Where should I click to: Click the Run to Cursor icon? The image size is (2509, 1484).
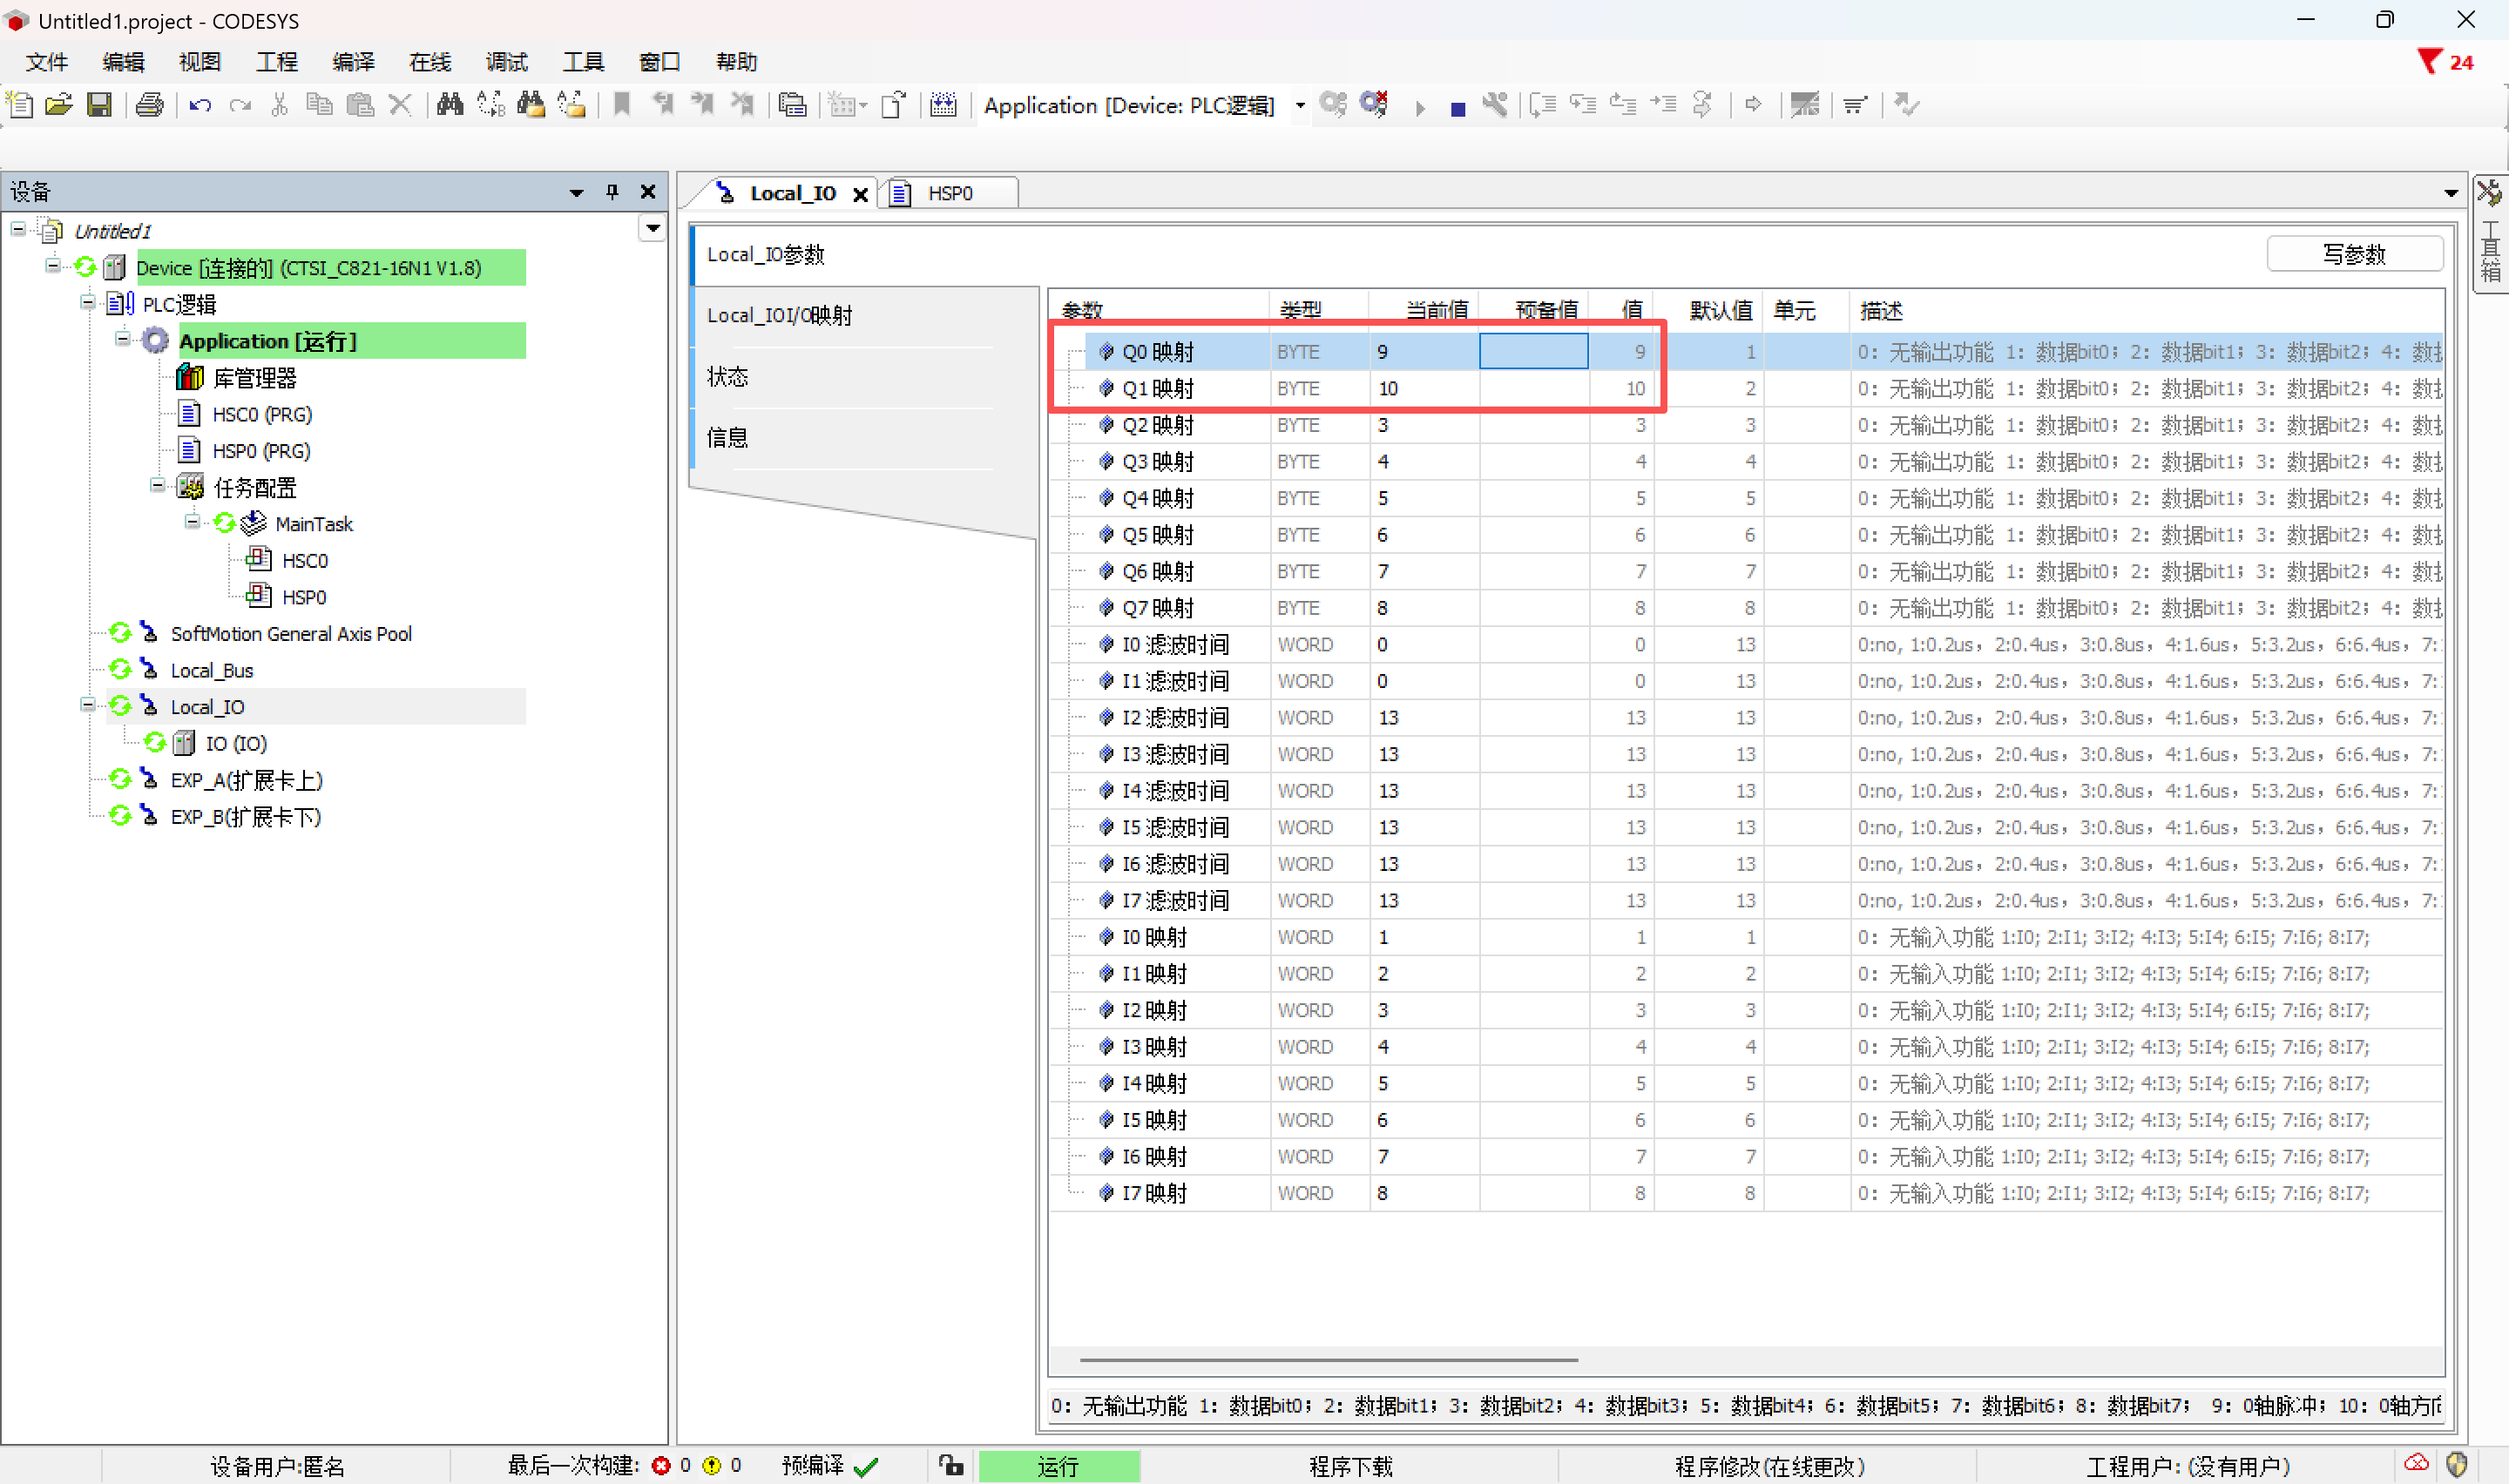point(1663,105)
